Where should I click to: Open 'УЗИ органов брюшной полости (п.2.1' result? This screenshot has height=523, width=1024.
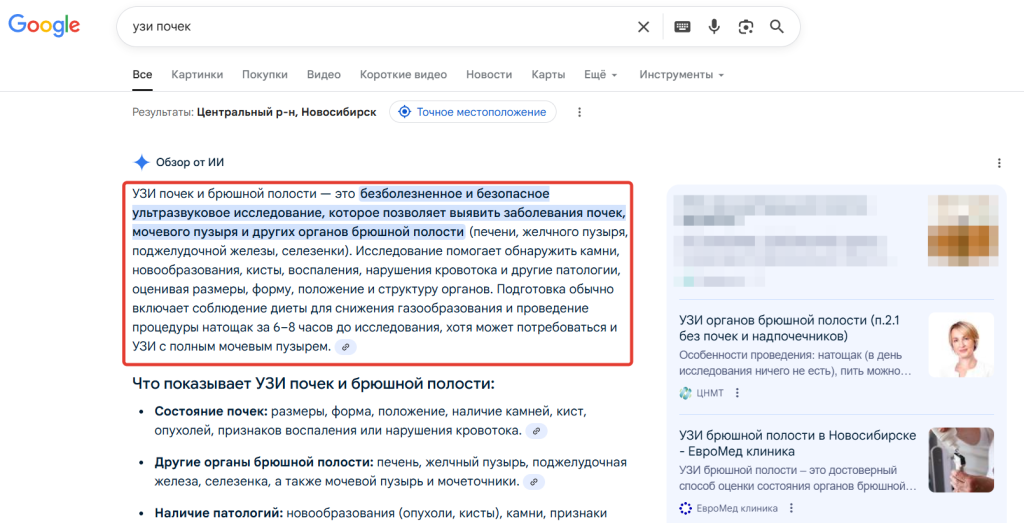[x=789, y=328]
